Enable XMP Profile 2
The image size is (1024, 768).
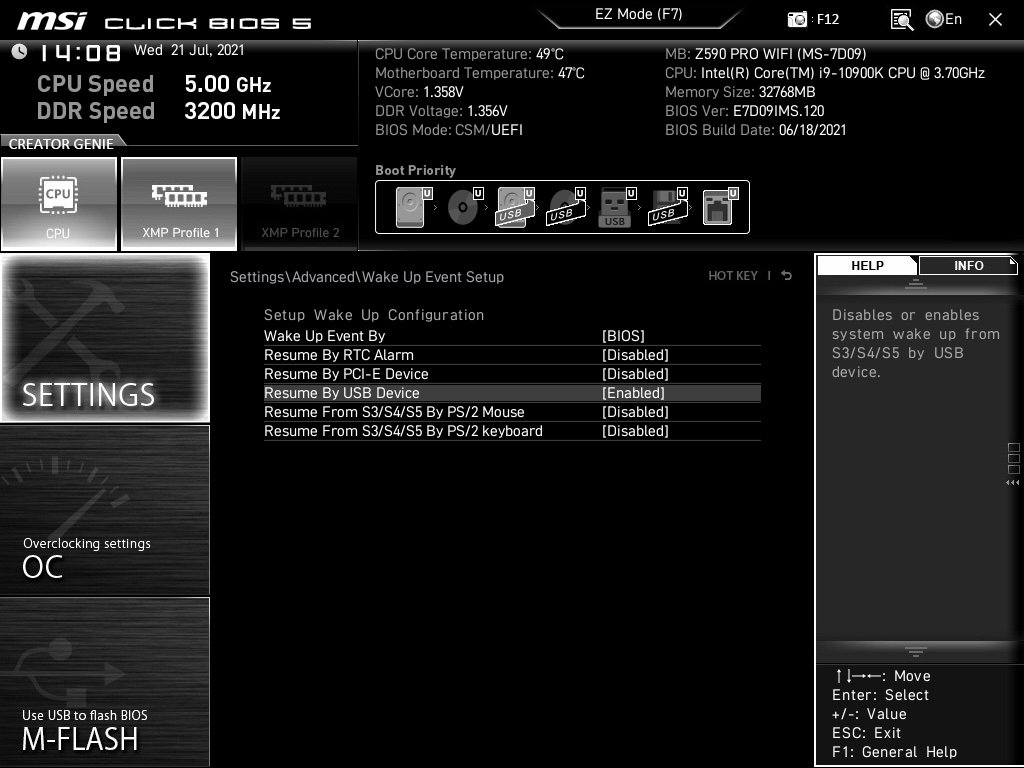[x=300, y=204]
